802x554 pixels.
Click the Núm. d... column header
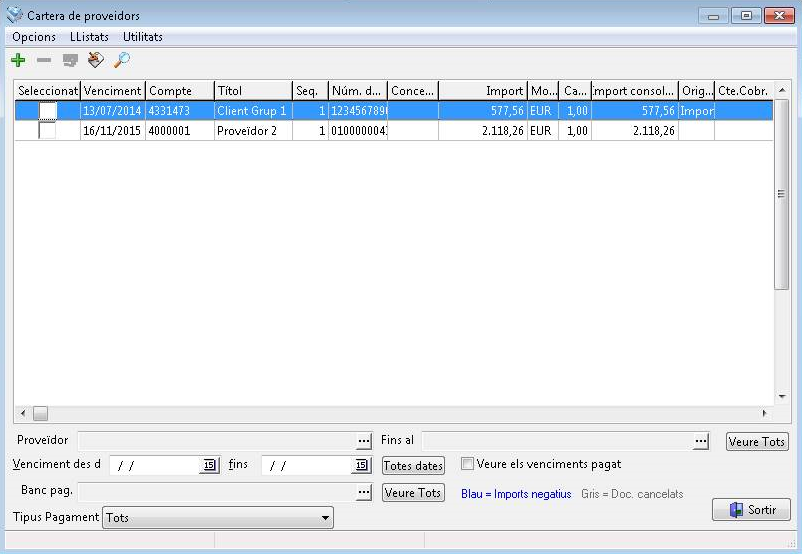click(358, 91)
